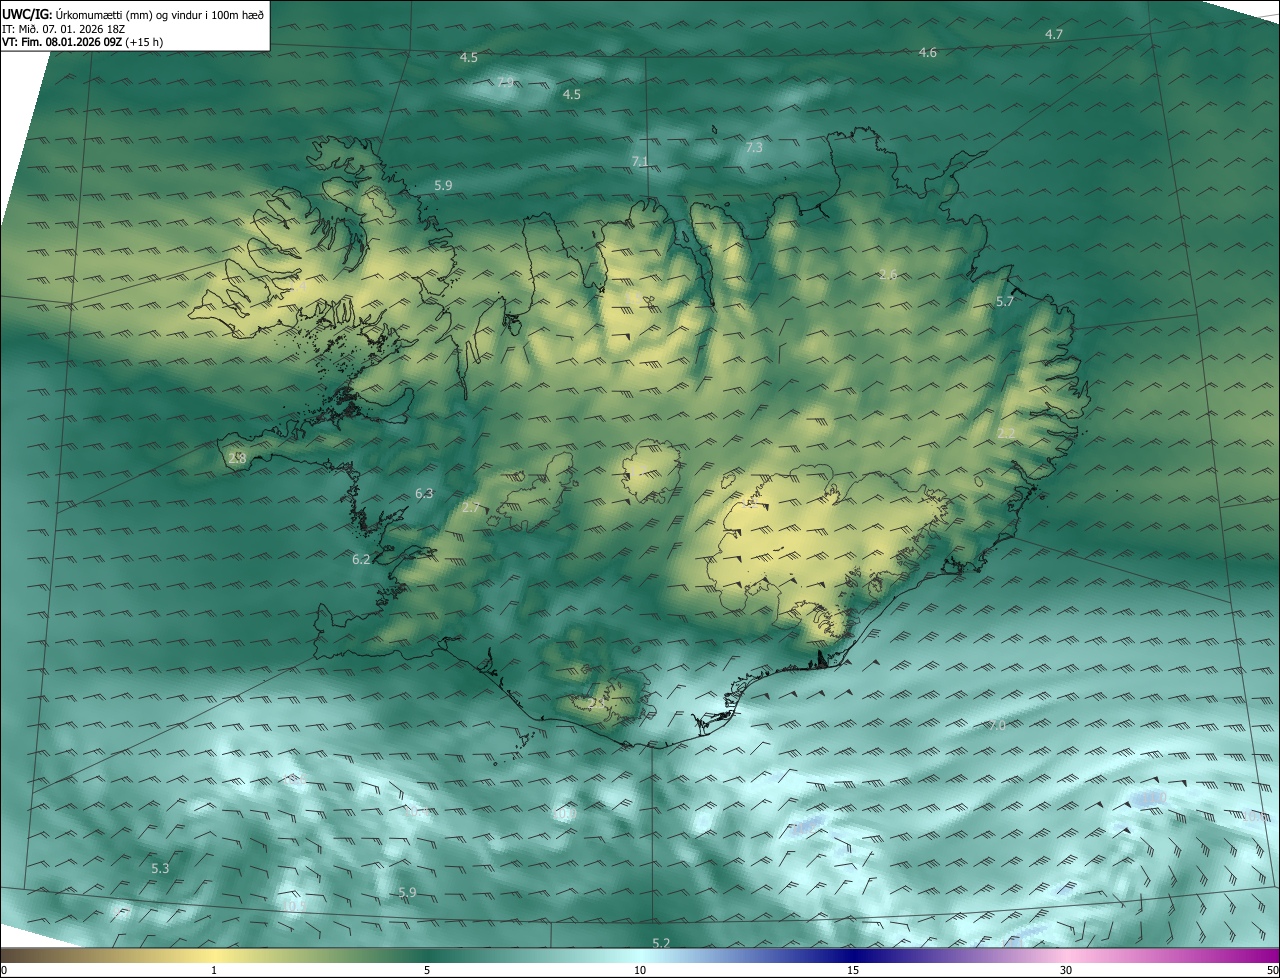Click the color scale tick label '10'
This screenshot has width=1280, height=978.
coord(640,970)
